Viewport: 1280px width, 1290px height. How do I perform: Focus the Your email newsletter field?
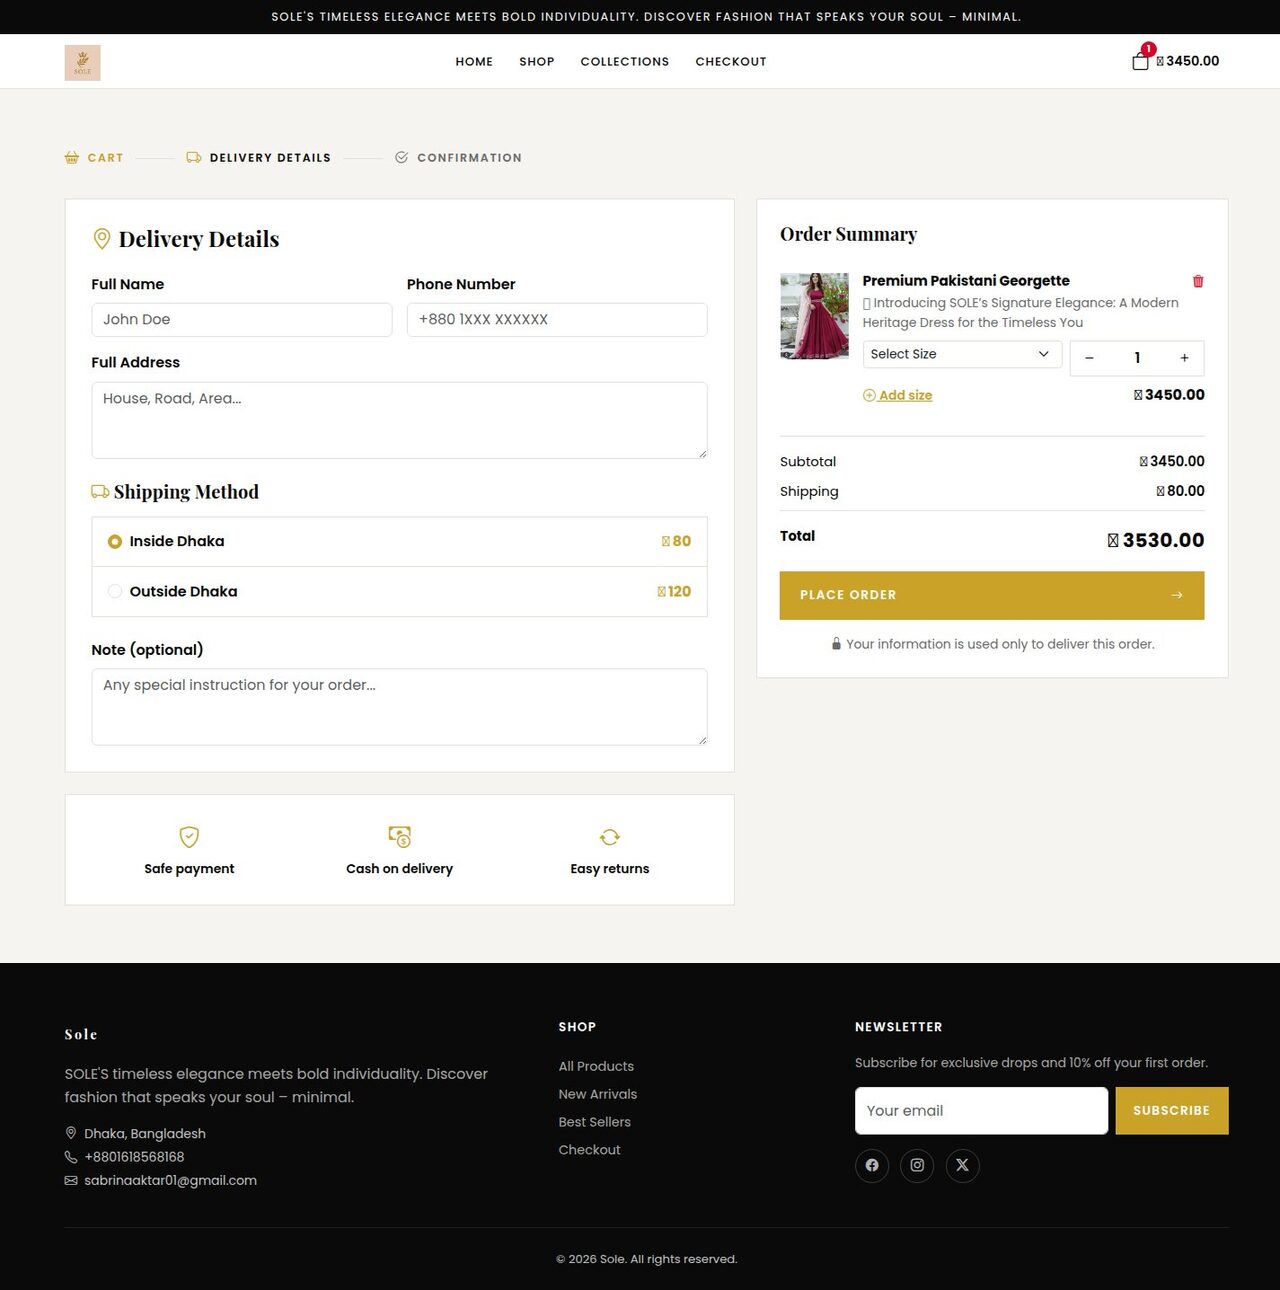tap(981, 1111)
